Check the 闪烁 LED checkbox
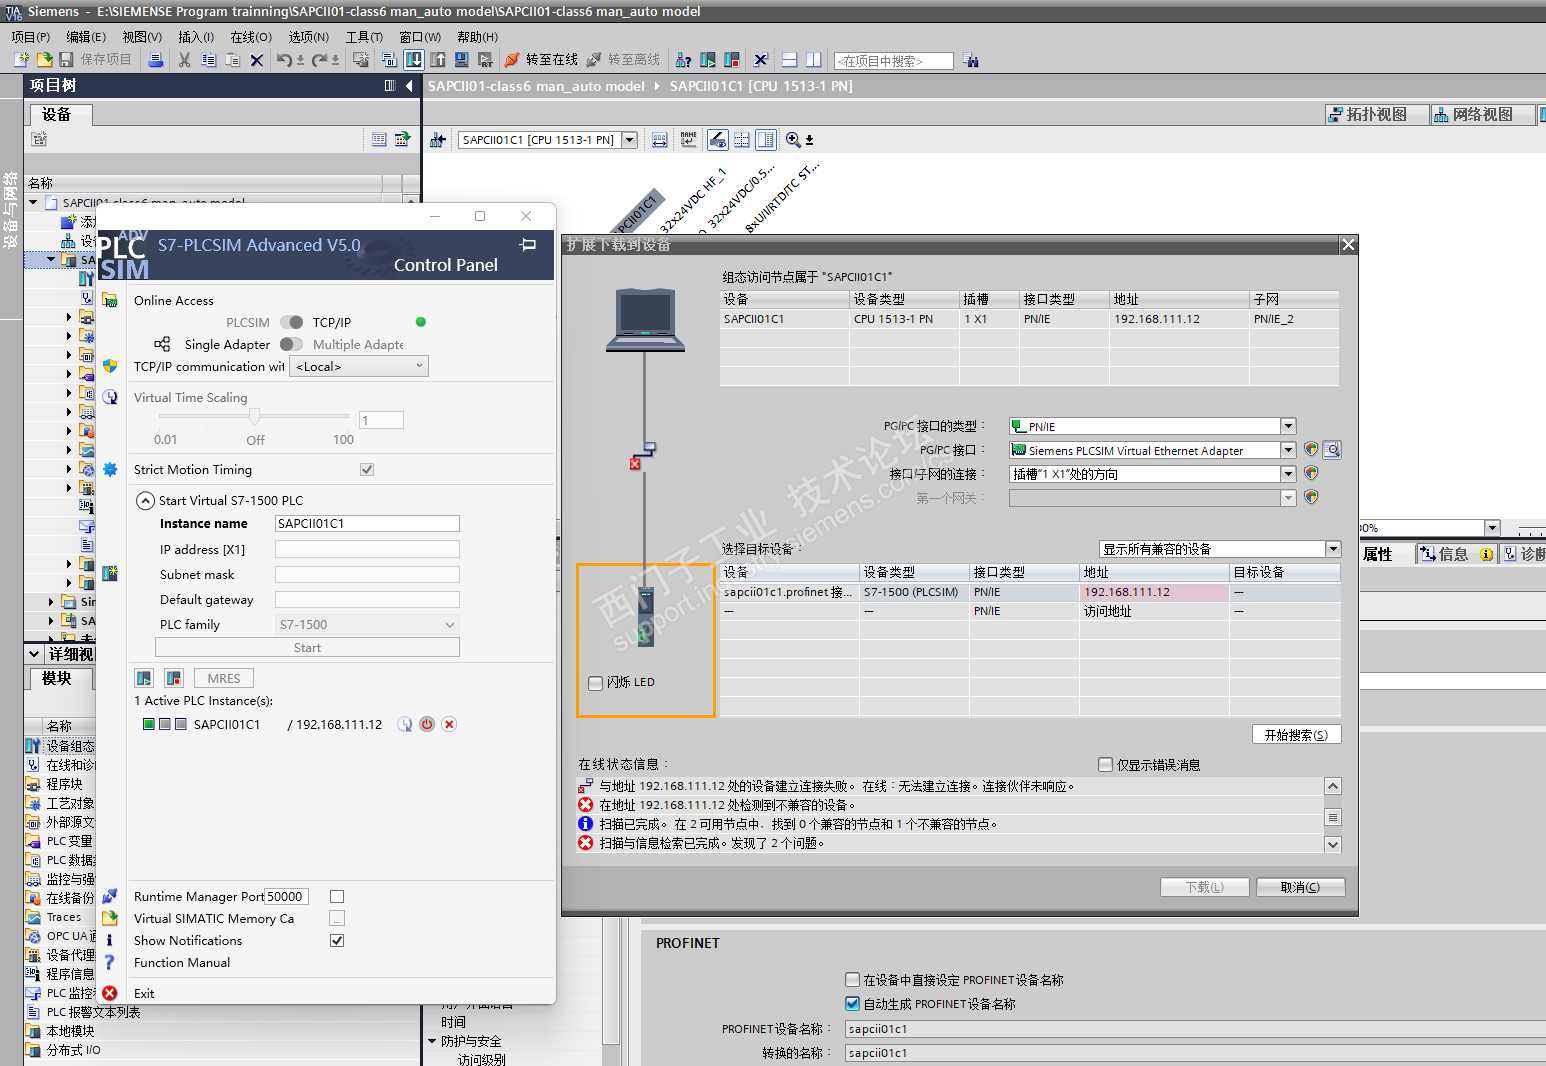Screen dimensions: 1546x1066 (x=596, y=683)
